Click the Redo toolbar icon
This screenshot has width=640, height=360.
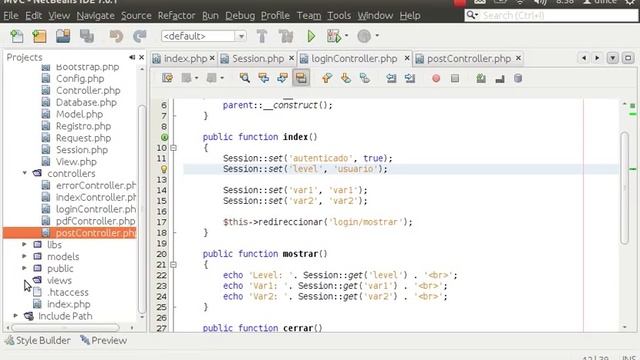140,36
